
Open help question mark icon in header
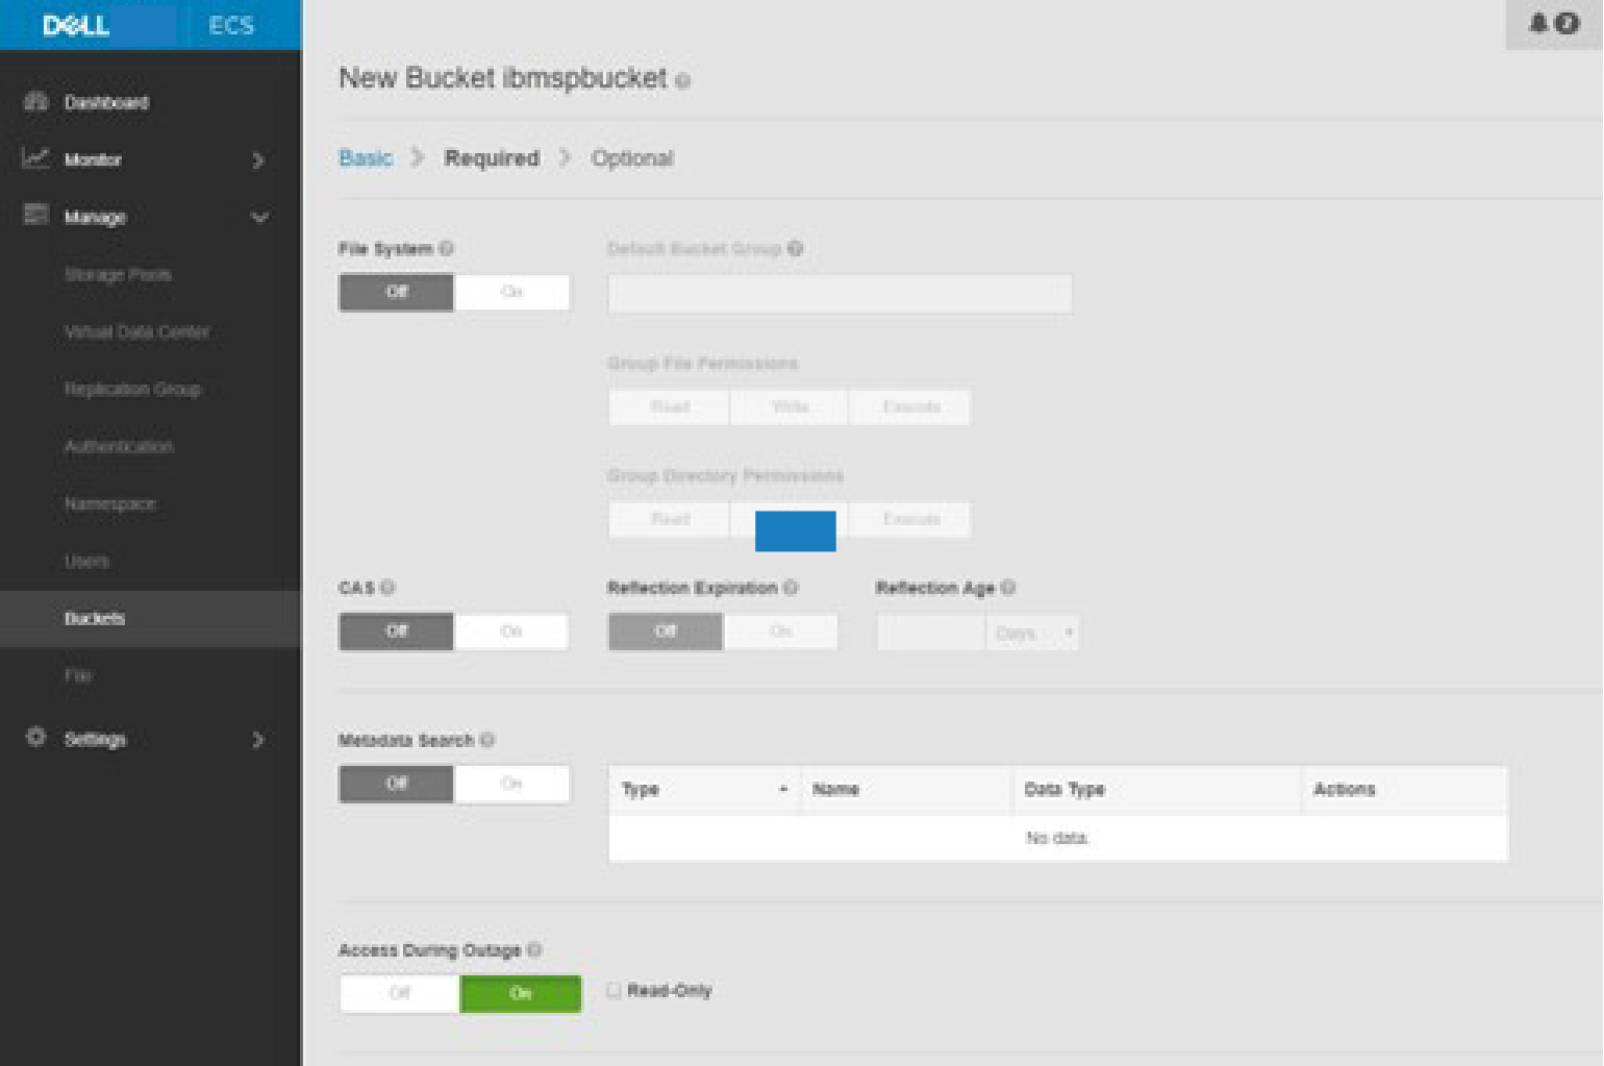point(1567,23)
